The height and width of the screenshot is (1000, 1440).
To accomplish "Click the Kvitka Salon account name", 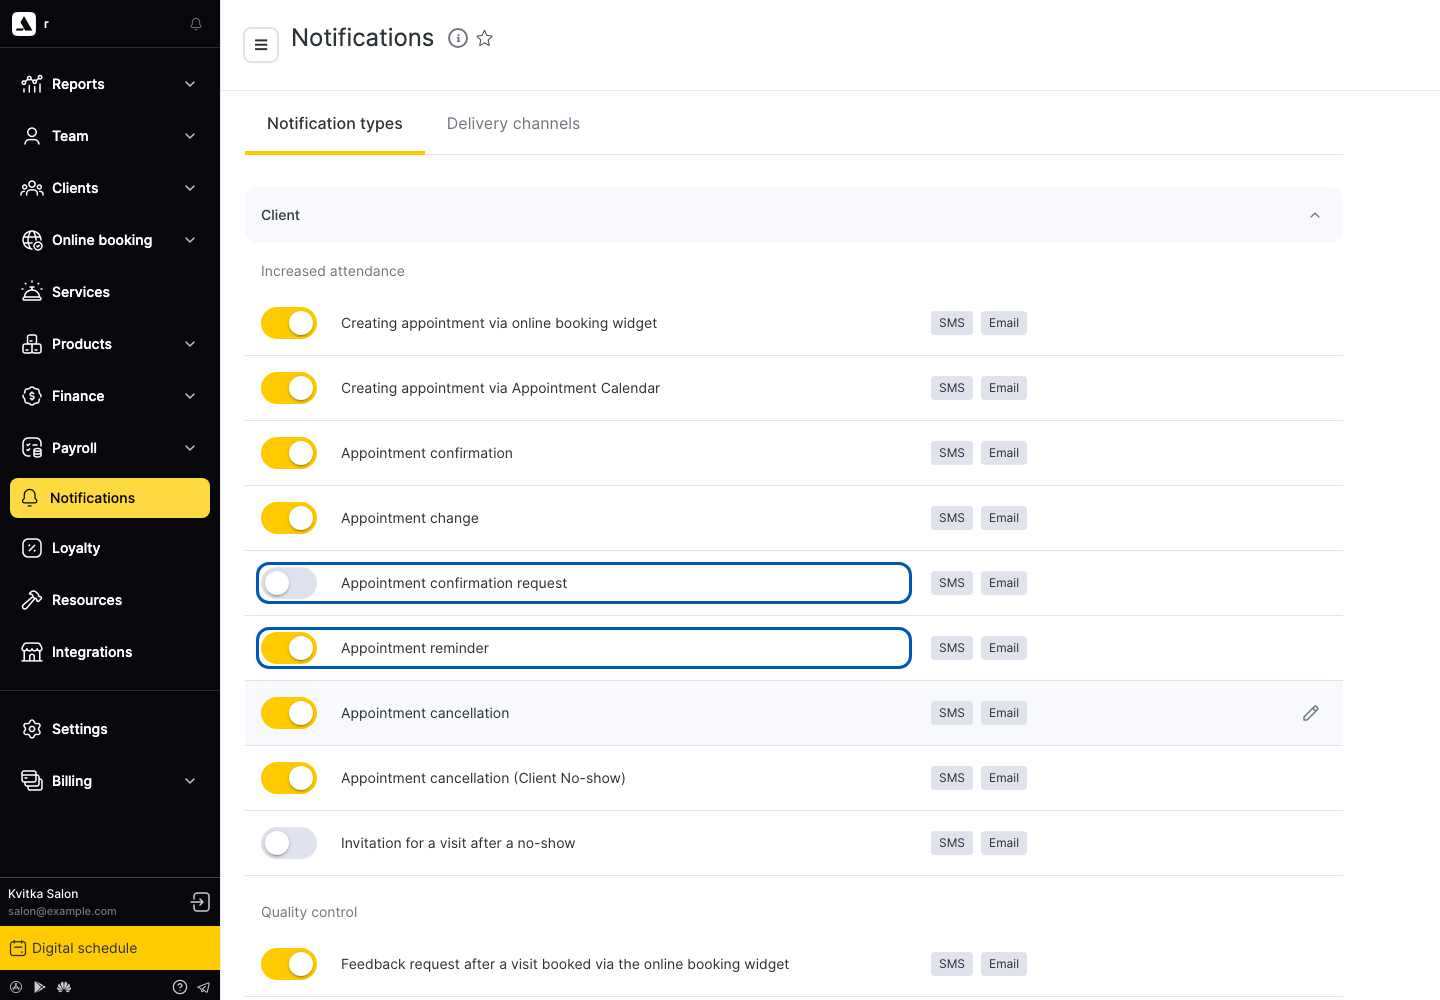I will point(43,894).
